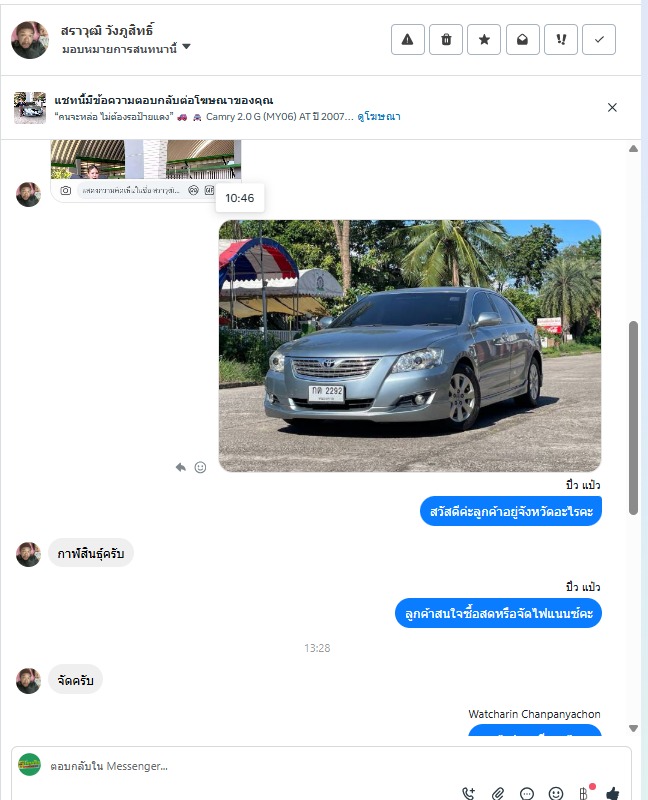This screenshot has height=800, width=648.
Task: Attach a file with paperclip icon
Action: point(498,793)
